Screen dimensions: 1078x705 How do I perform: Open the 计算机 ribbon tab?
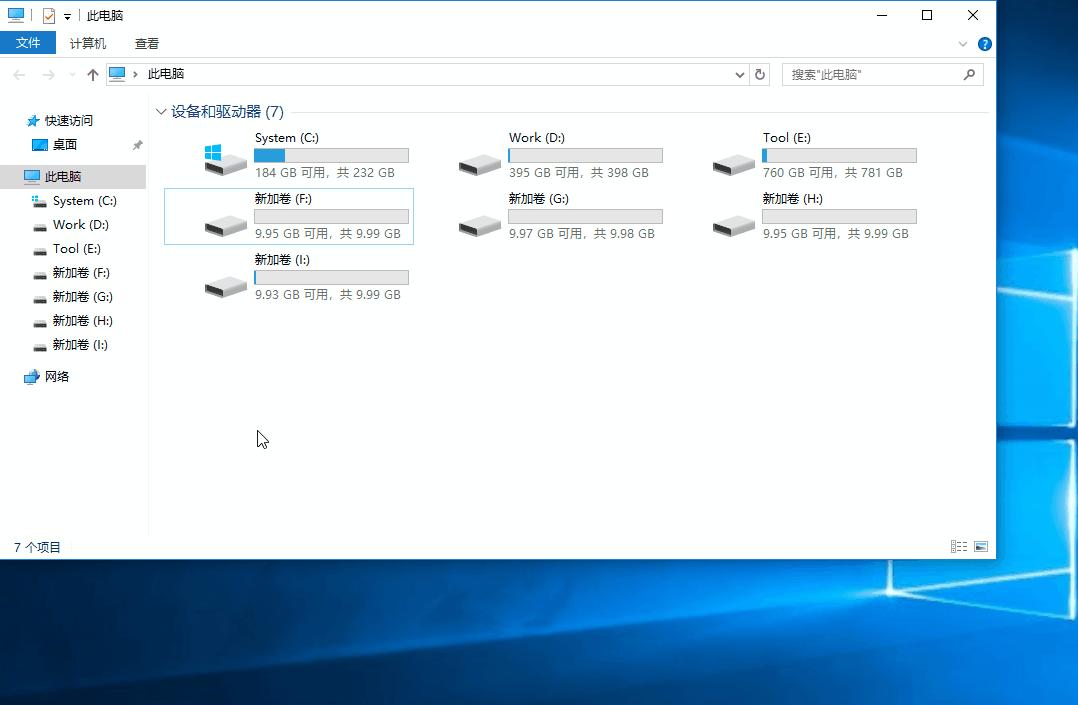[x=88, y=43]
